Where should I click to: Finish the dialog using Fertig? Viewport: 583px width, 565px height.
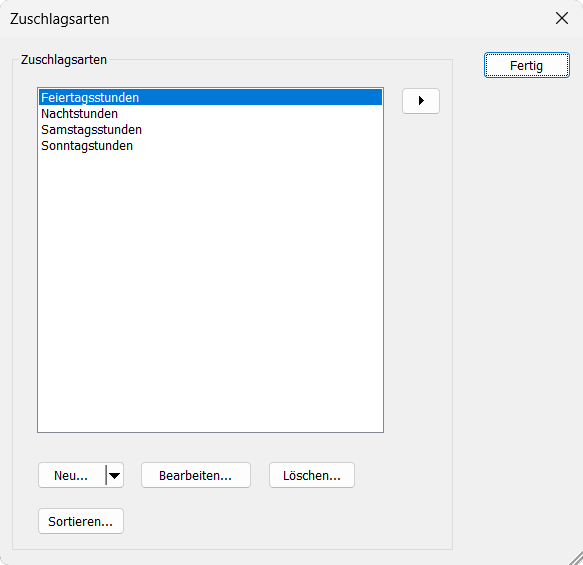coord(526,65)
